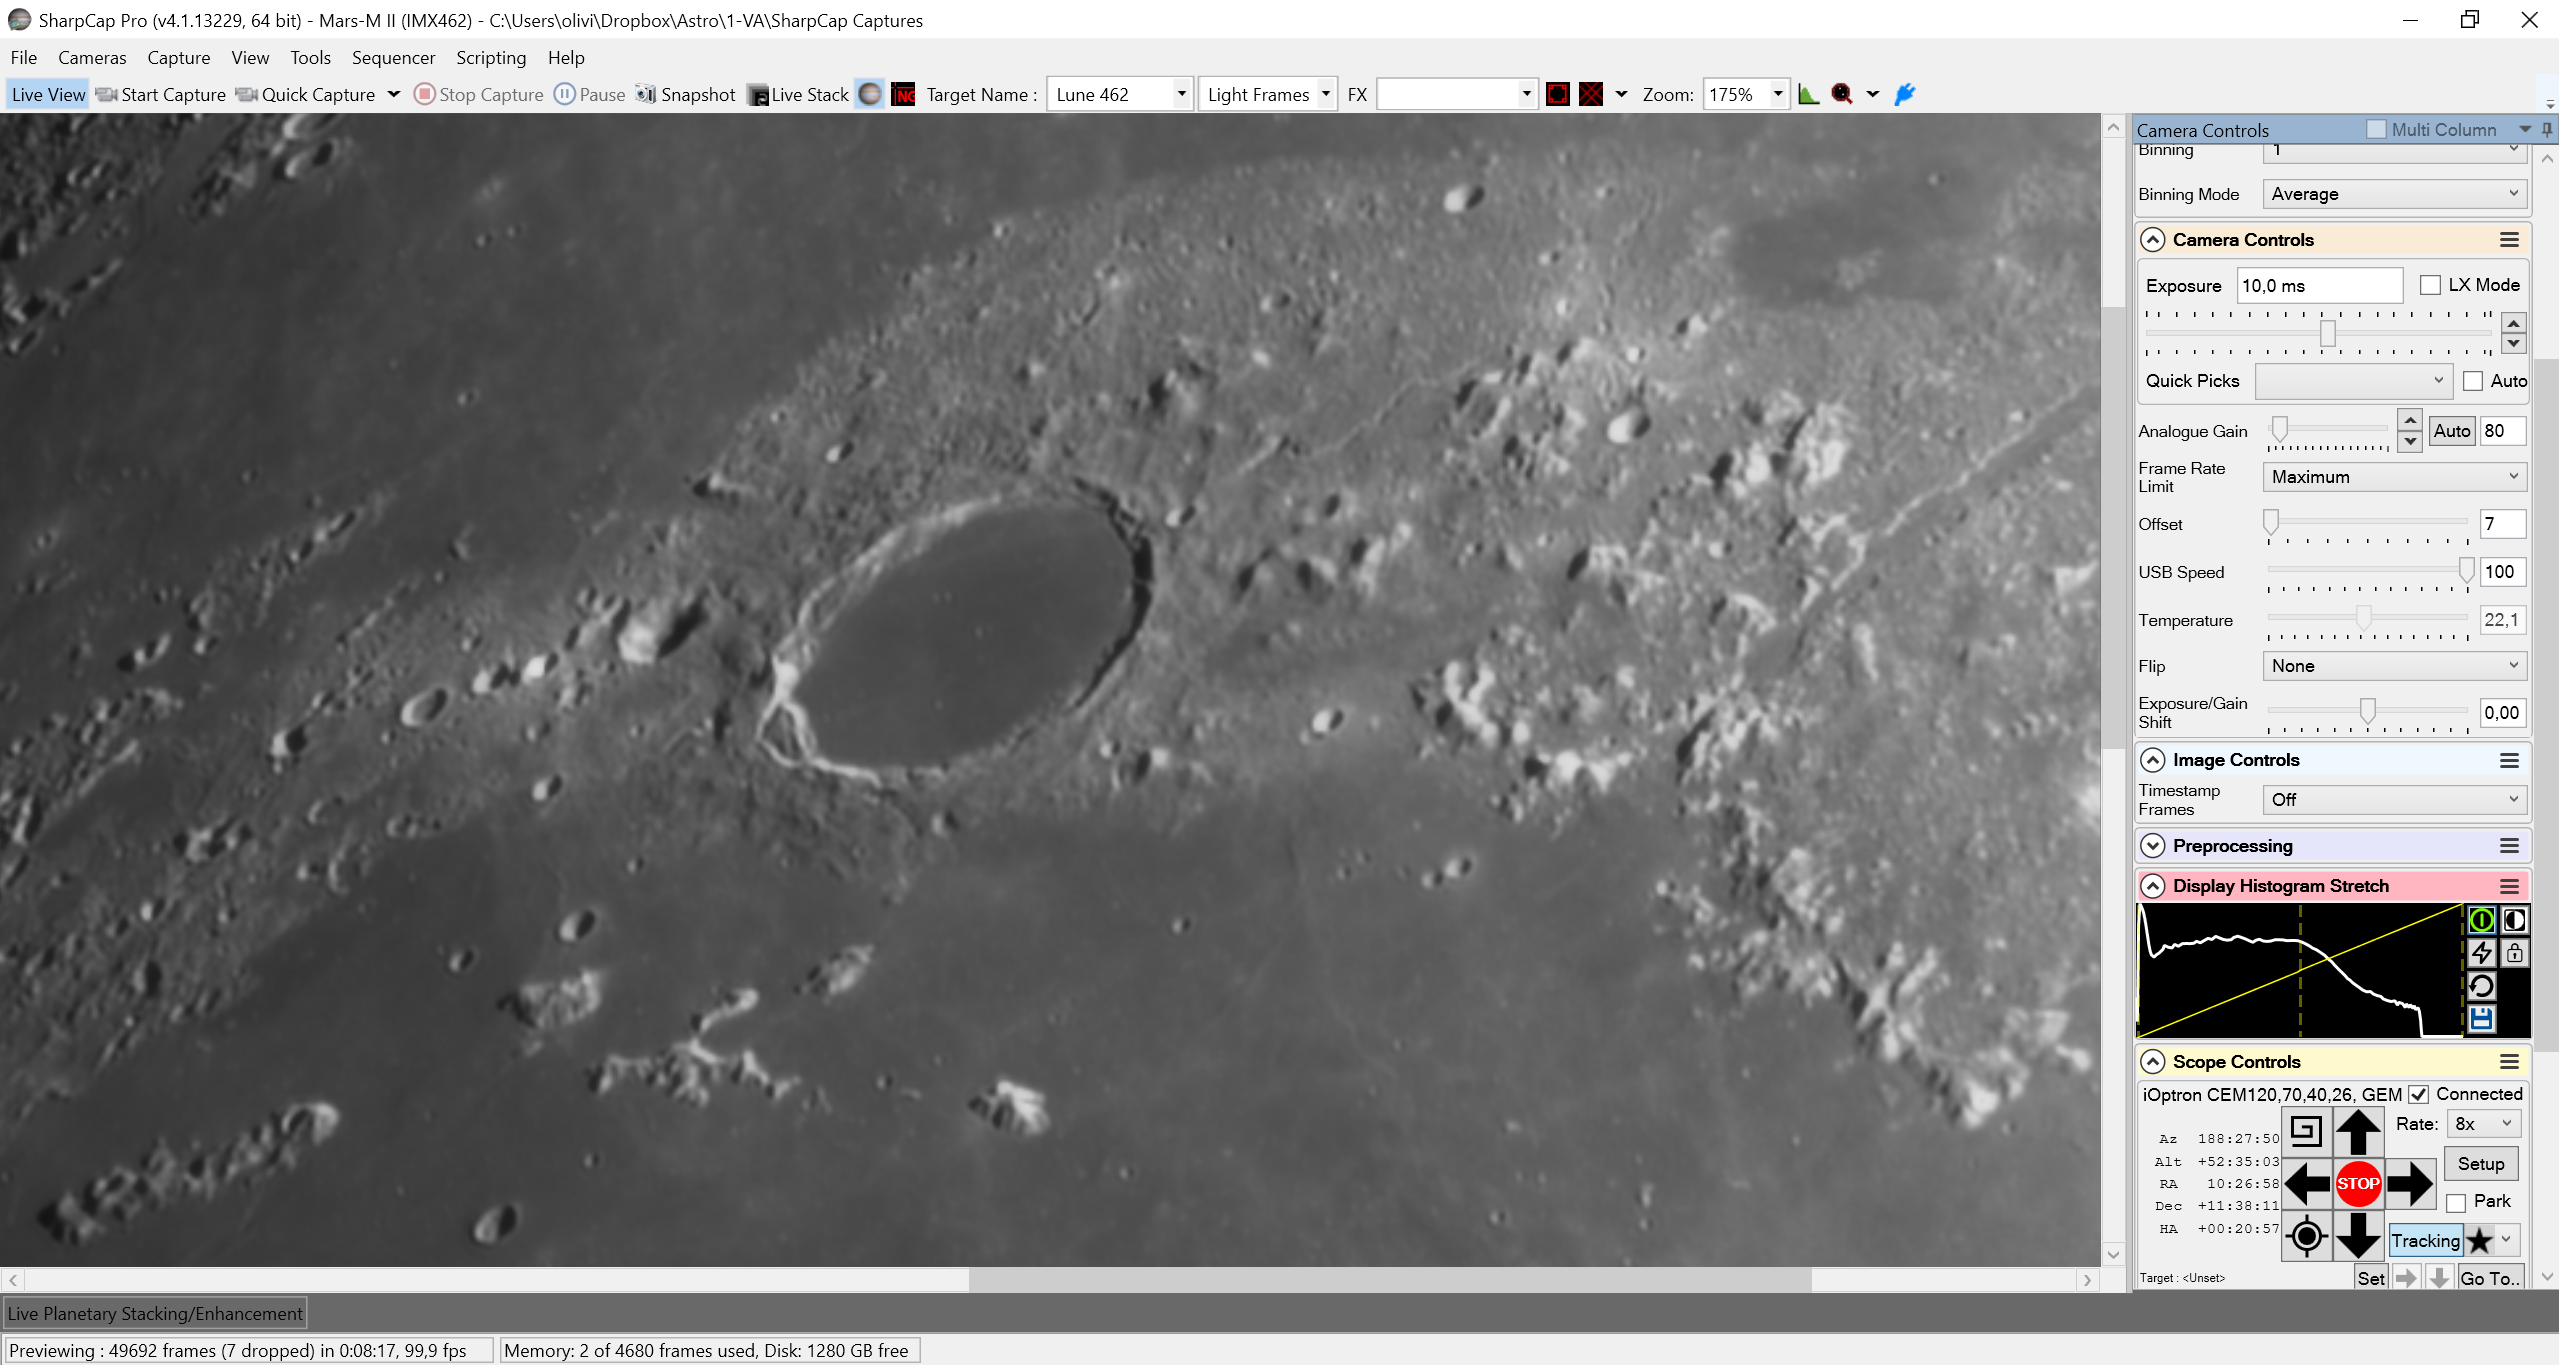The height and width of the screenshot is (1365, 2559).
Task: Open the Scripting menu
Action: pos(491,58)
